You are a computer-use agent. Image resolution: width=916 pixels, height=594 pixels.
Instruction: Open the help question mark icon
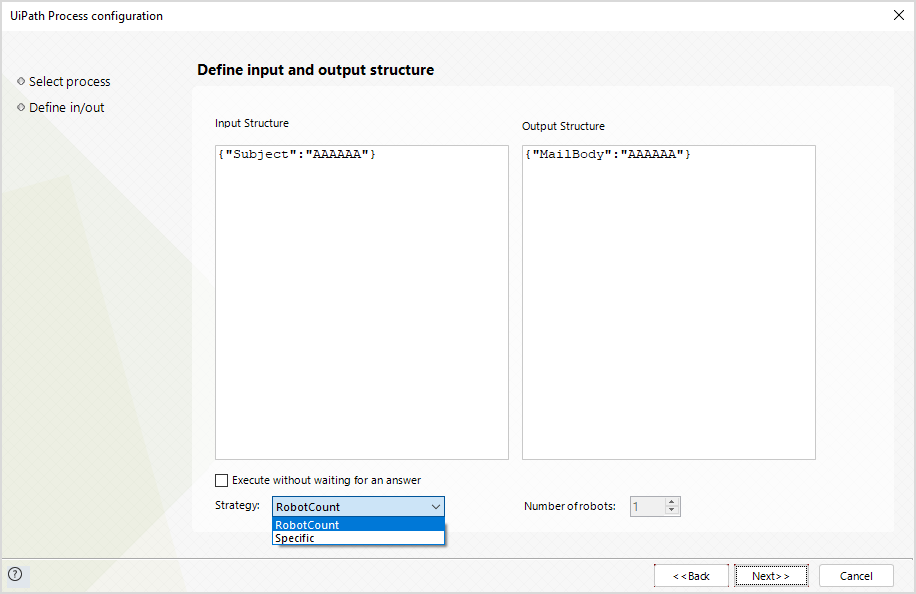(x=15, y=574)
